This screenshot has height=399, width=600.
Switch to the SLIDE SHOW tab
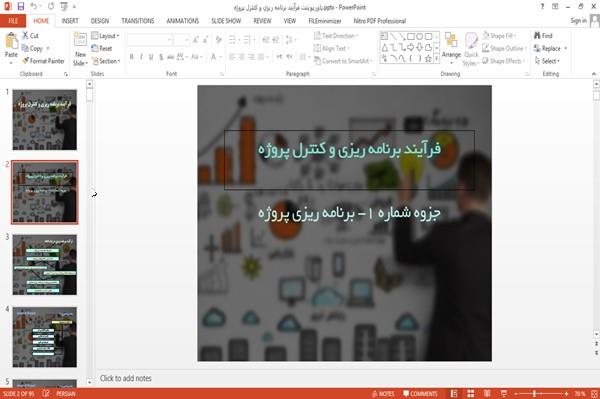tap(226, 21)
